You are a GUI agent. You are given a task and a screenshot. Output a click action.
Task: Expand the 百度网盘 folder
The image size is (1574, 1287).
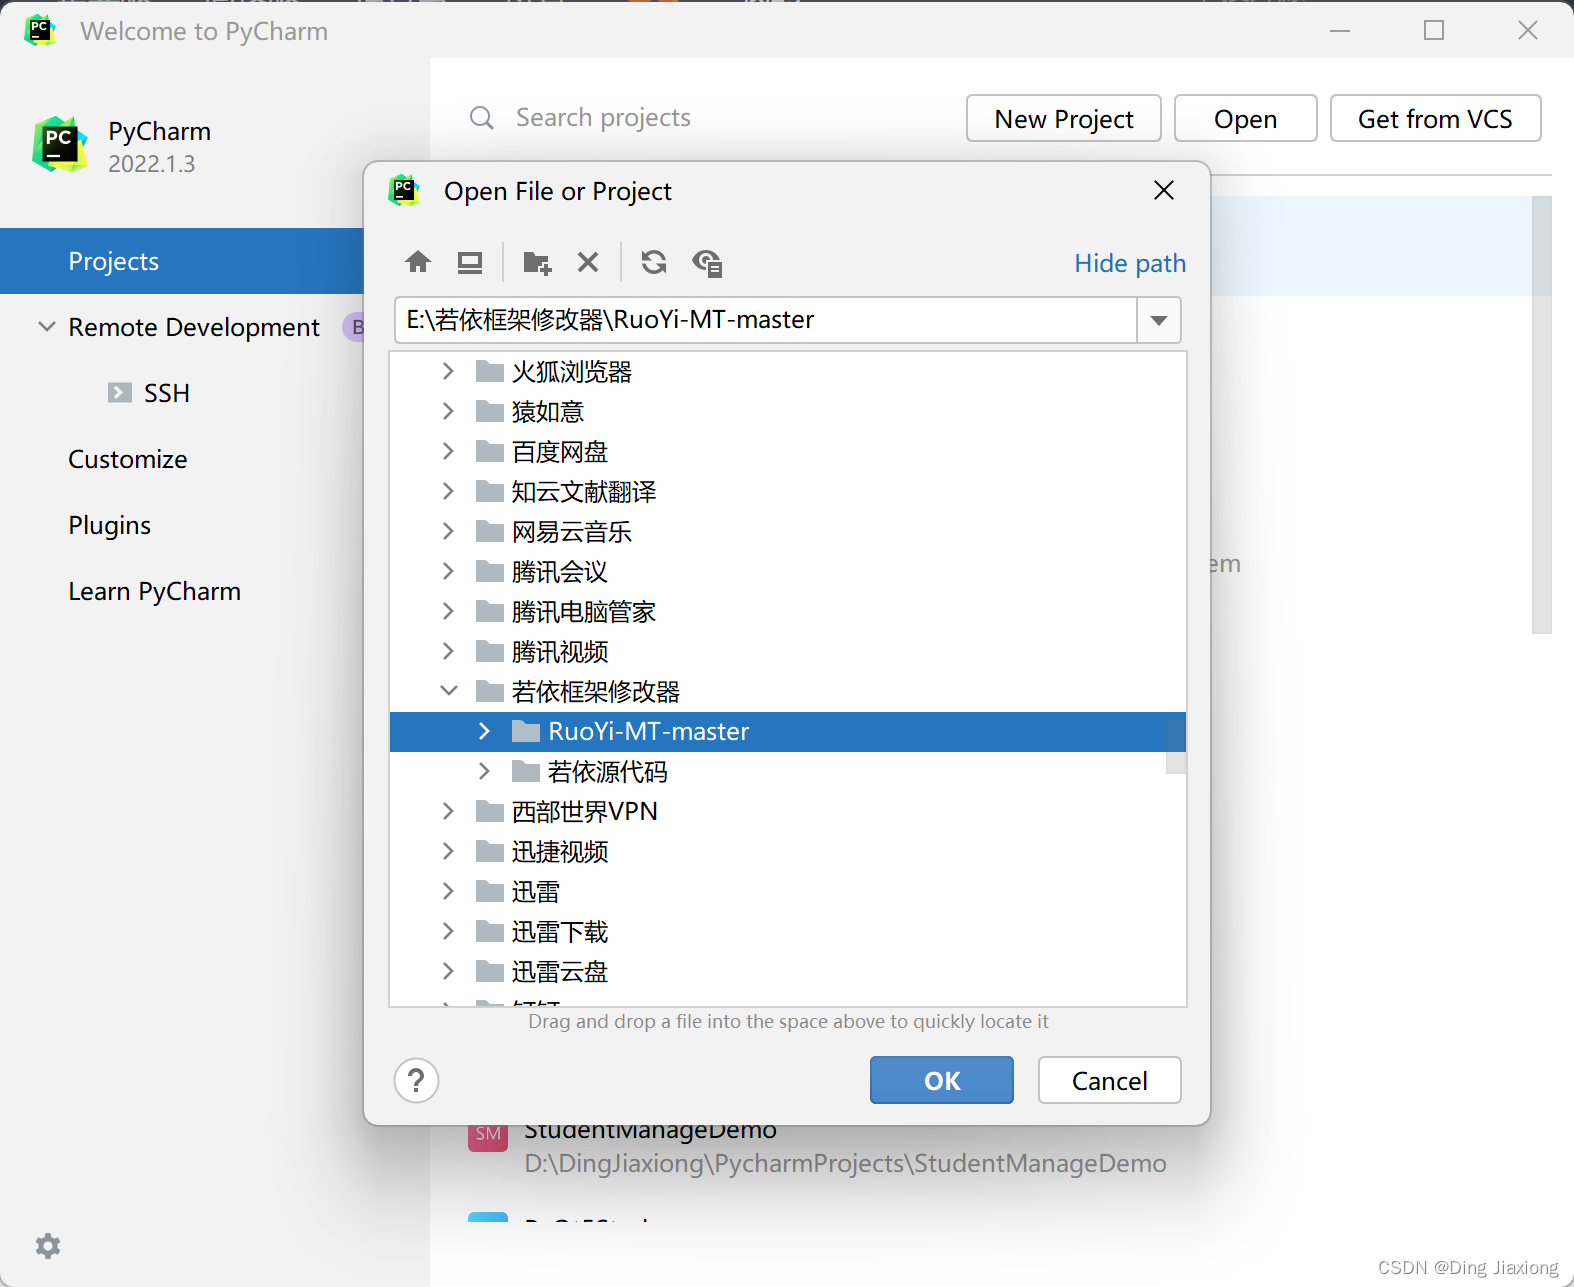(448, 452)
